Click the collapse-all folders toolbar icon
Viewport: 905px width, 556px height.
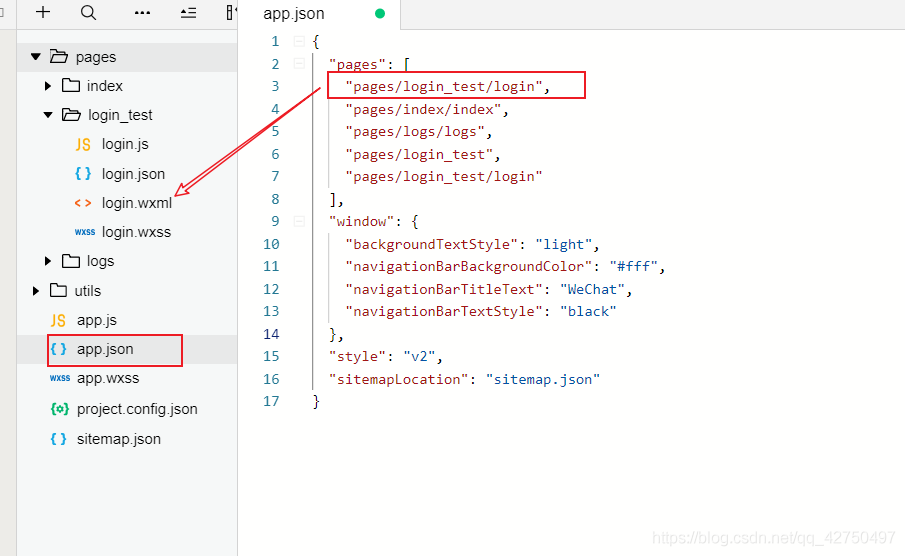point(188,13)
